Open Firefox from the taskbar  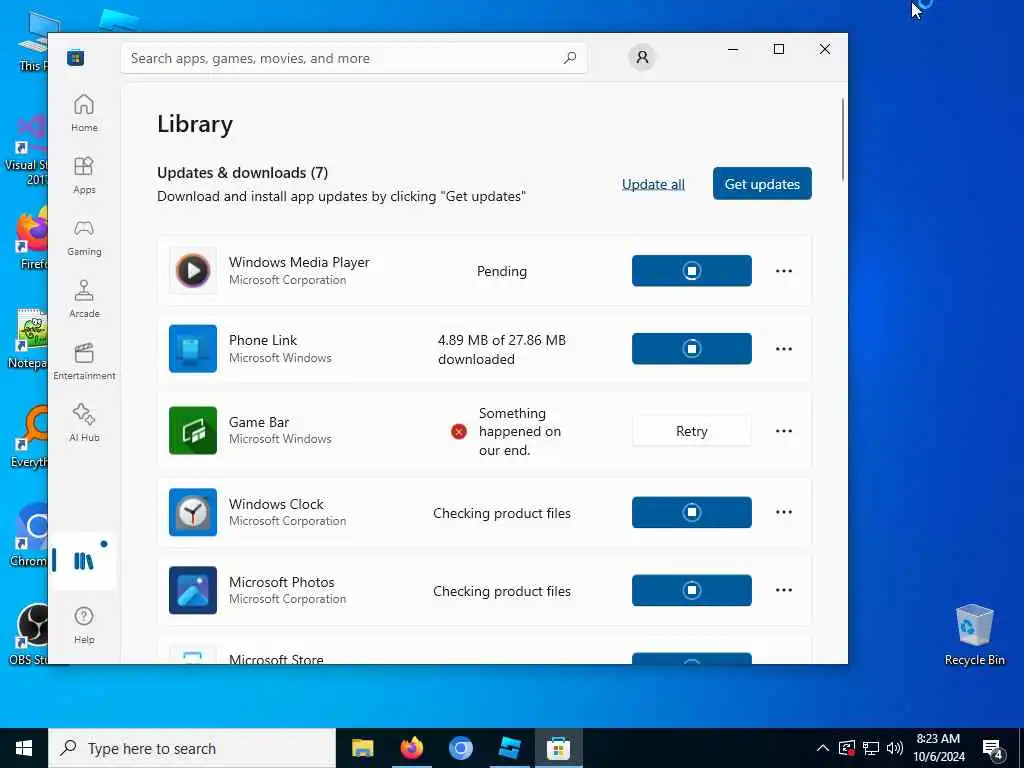click(411, 748)
